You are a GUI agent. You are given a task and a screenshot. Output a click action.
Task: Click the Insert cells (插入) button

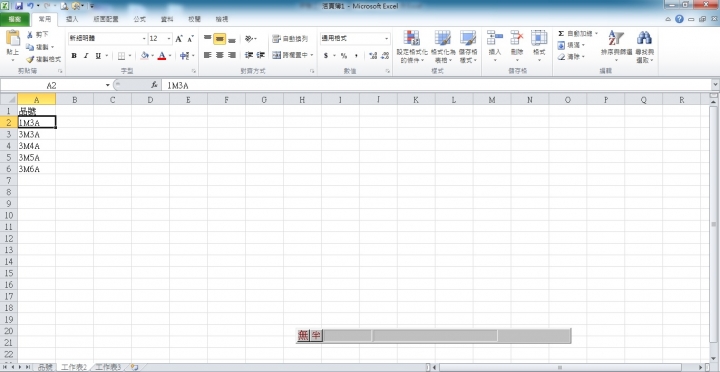(495, 47)
